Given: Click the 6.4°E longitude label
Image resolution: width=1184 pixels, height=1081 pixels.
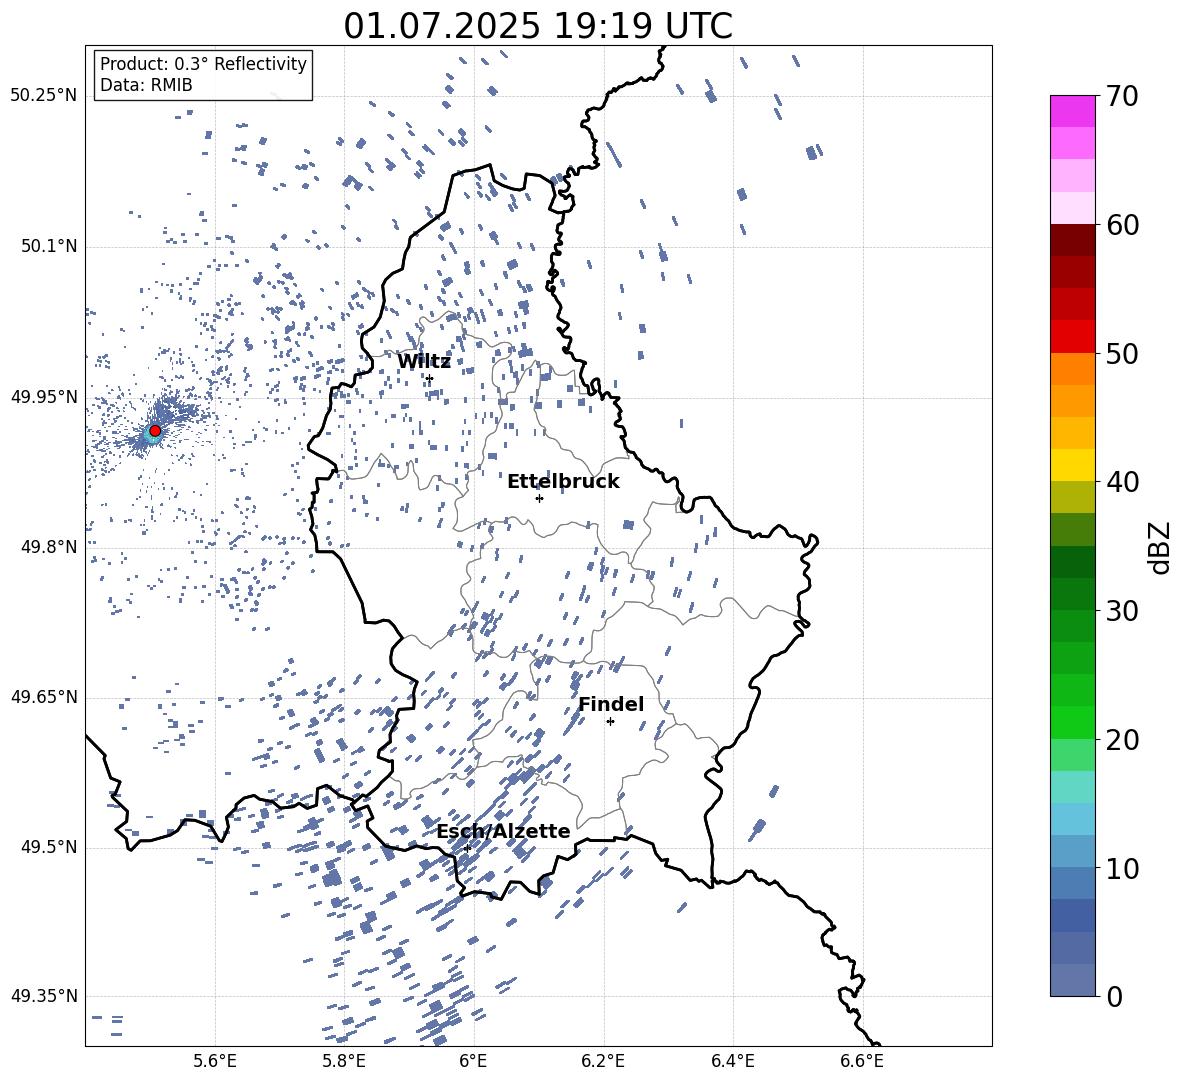Looking at the screenshot, I should [732, 1061].
